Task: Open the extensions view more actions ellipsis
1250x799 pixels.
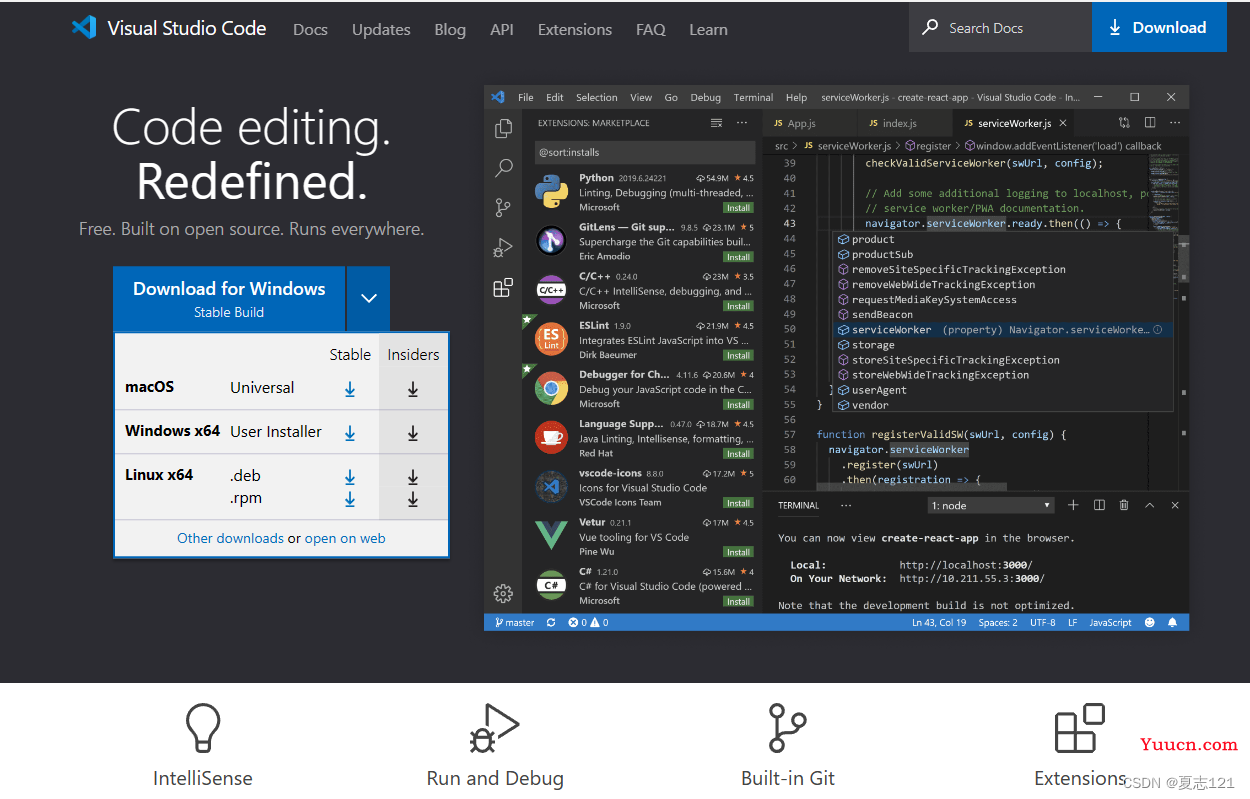Action: point(742,123)
